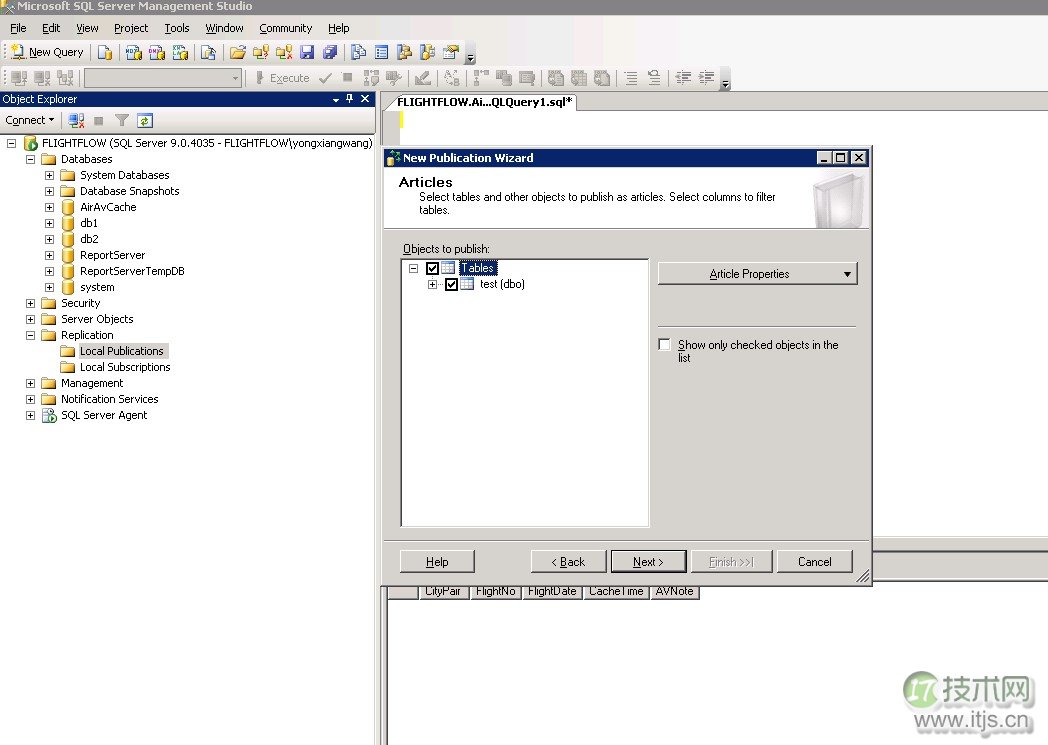Click the FlightDate column header
The image size is (1048, 745).
[x=552, y=592]
